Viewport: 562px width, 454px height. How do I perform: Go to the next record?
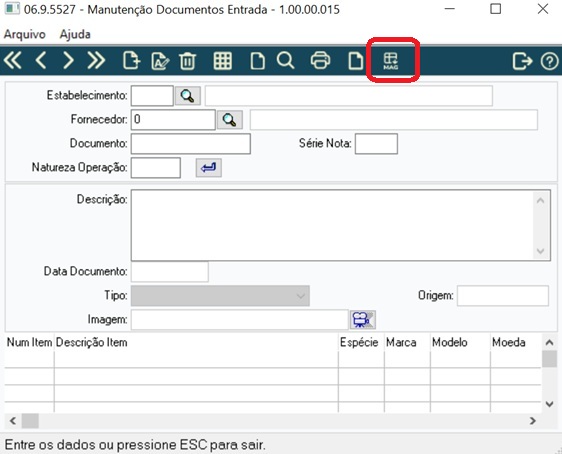pyautogui.click(x=68, y=60)
